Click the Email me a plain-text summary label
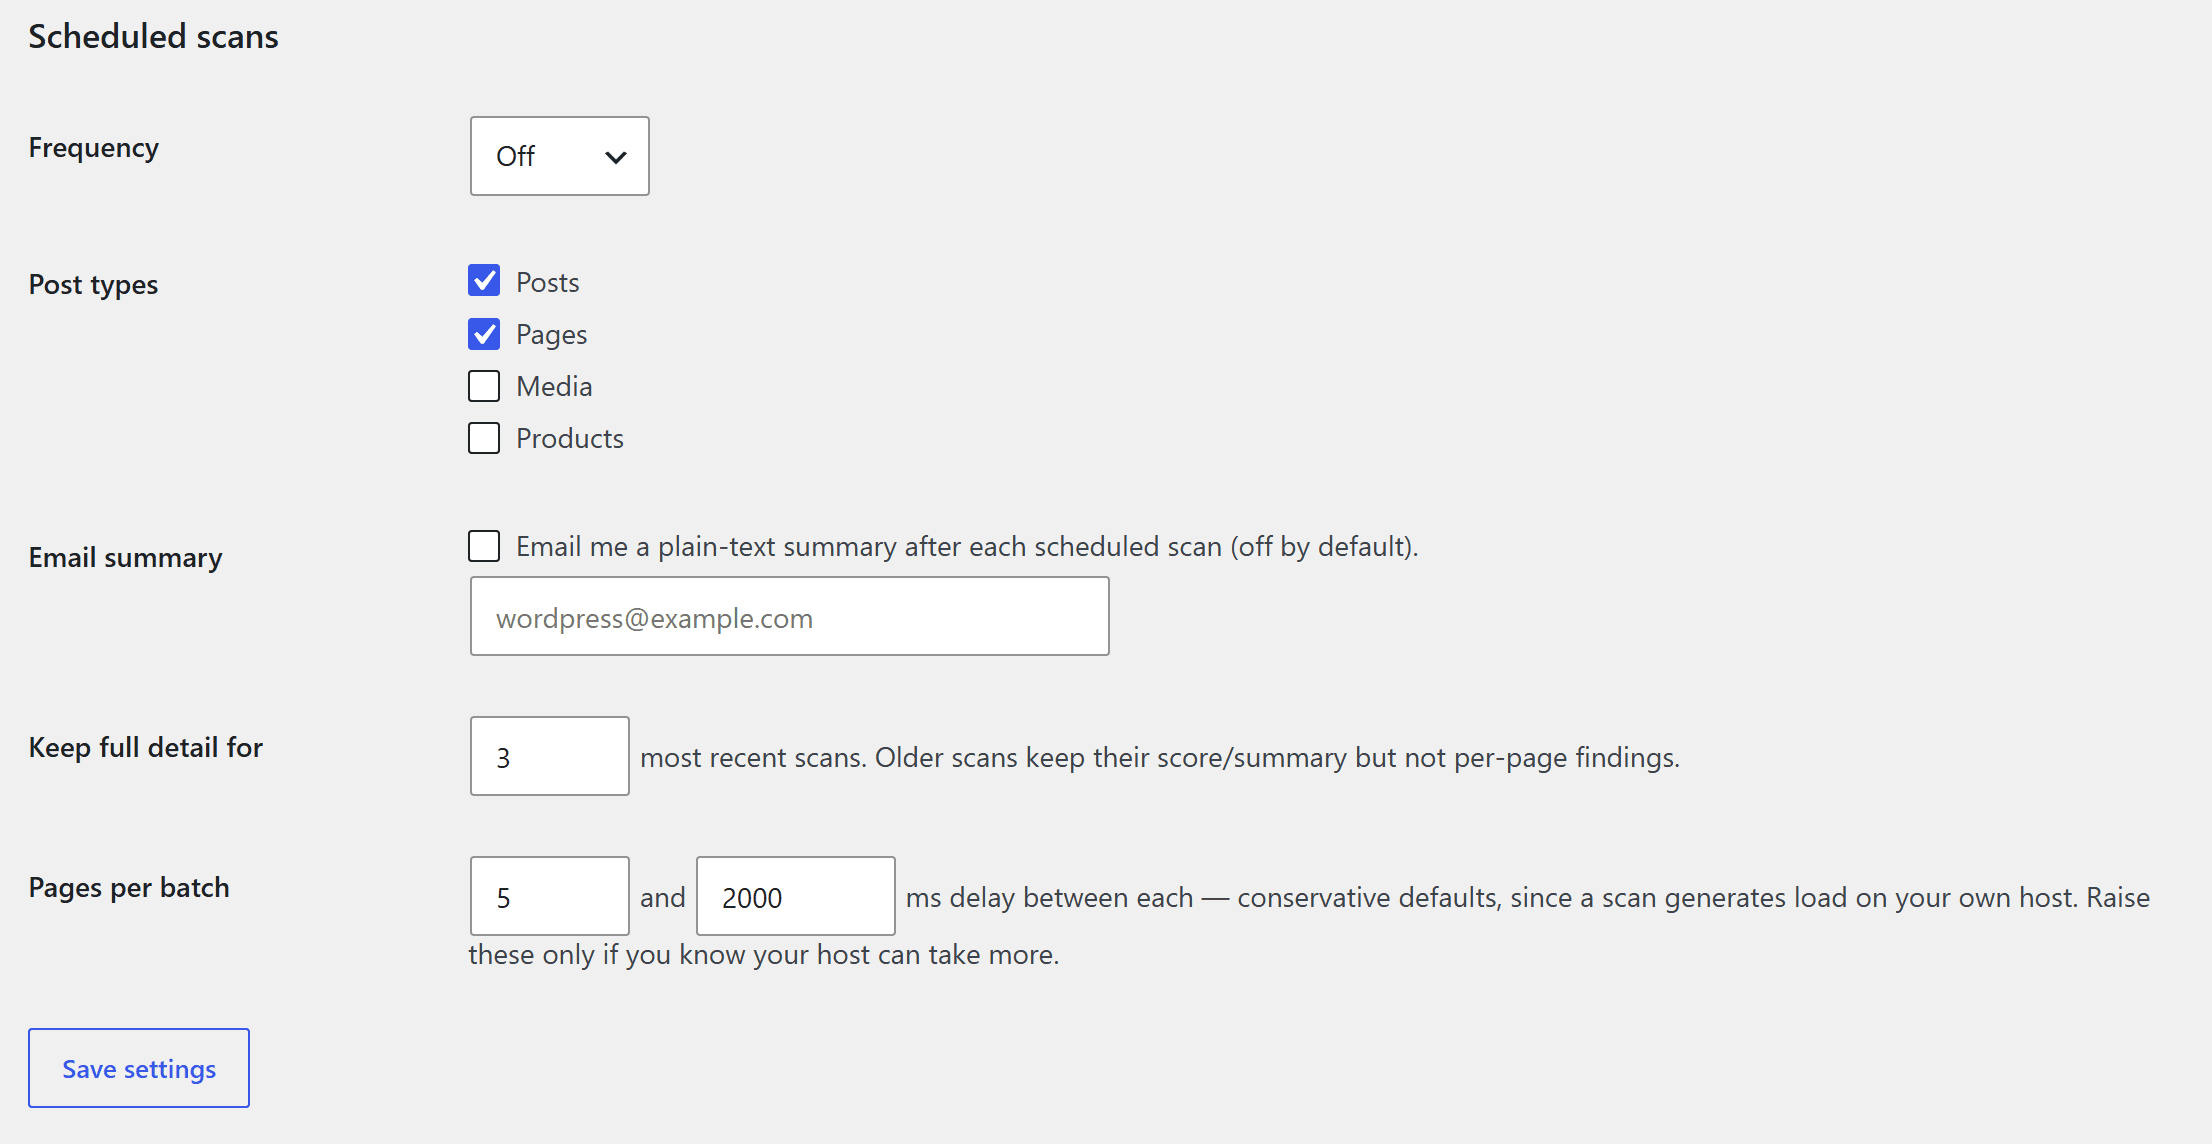Screen dimensions: 2212x1144 [967, 547]
